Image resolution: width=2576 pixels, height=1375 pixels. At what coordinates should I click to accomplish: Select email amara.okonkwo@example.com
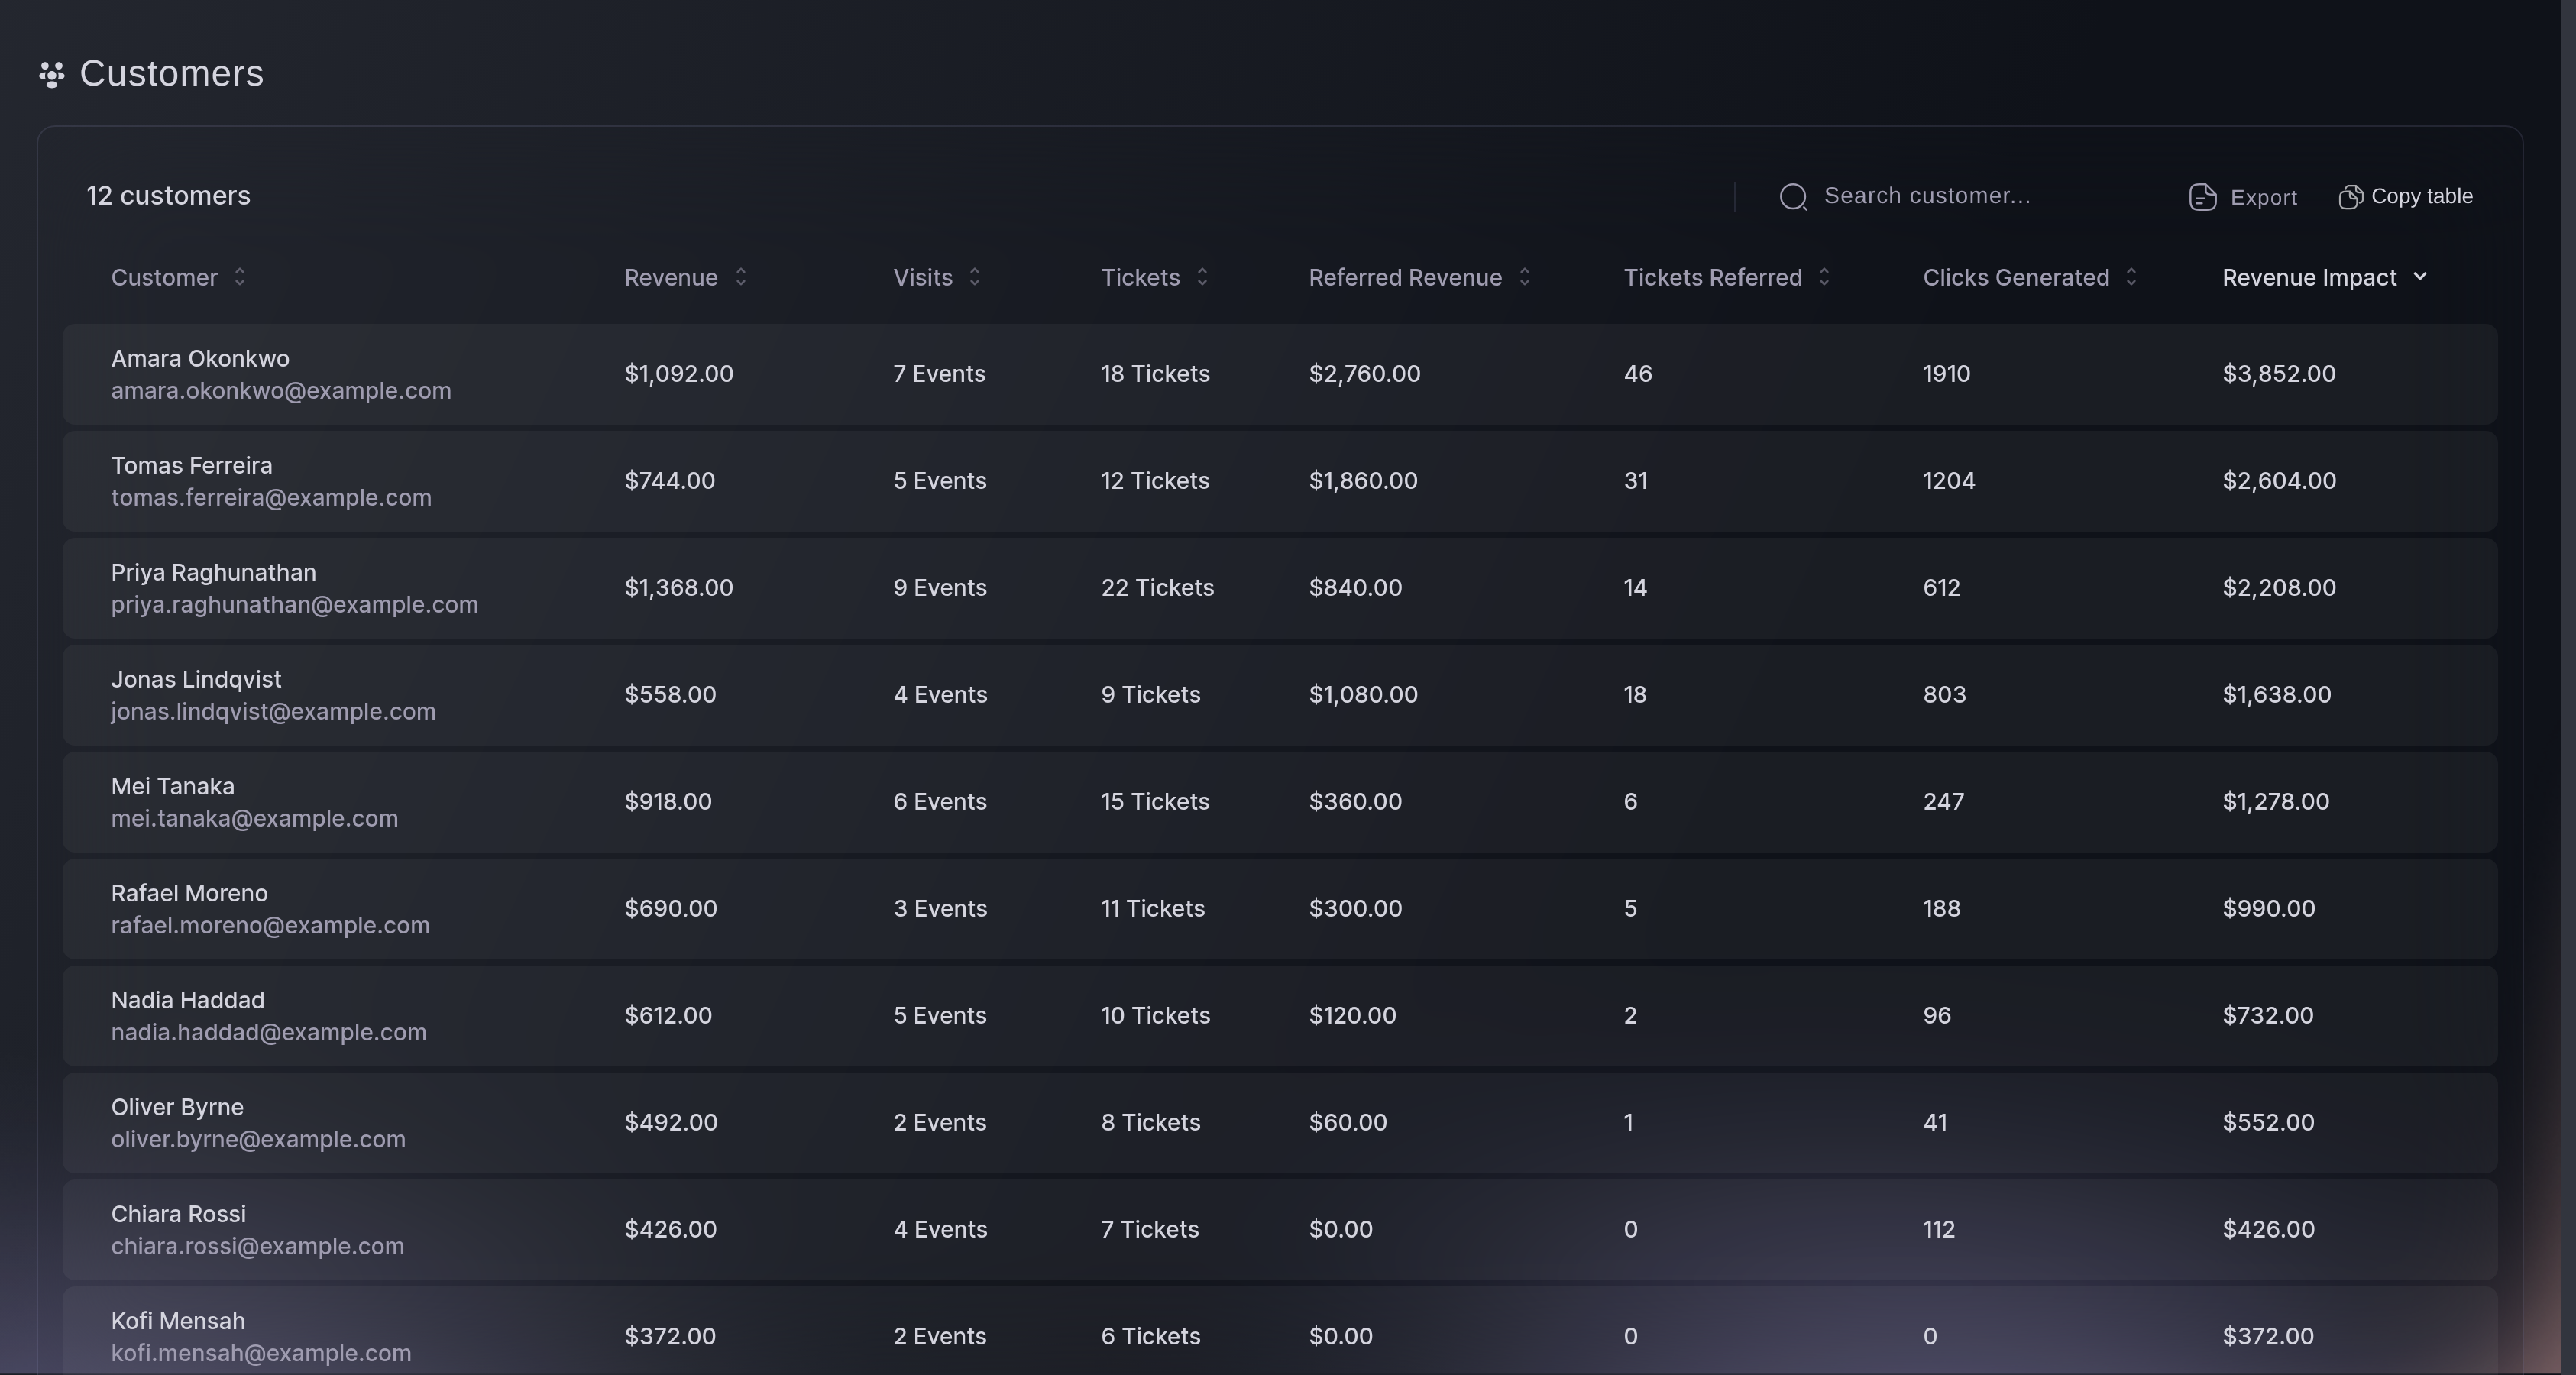[281, 391]
